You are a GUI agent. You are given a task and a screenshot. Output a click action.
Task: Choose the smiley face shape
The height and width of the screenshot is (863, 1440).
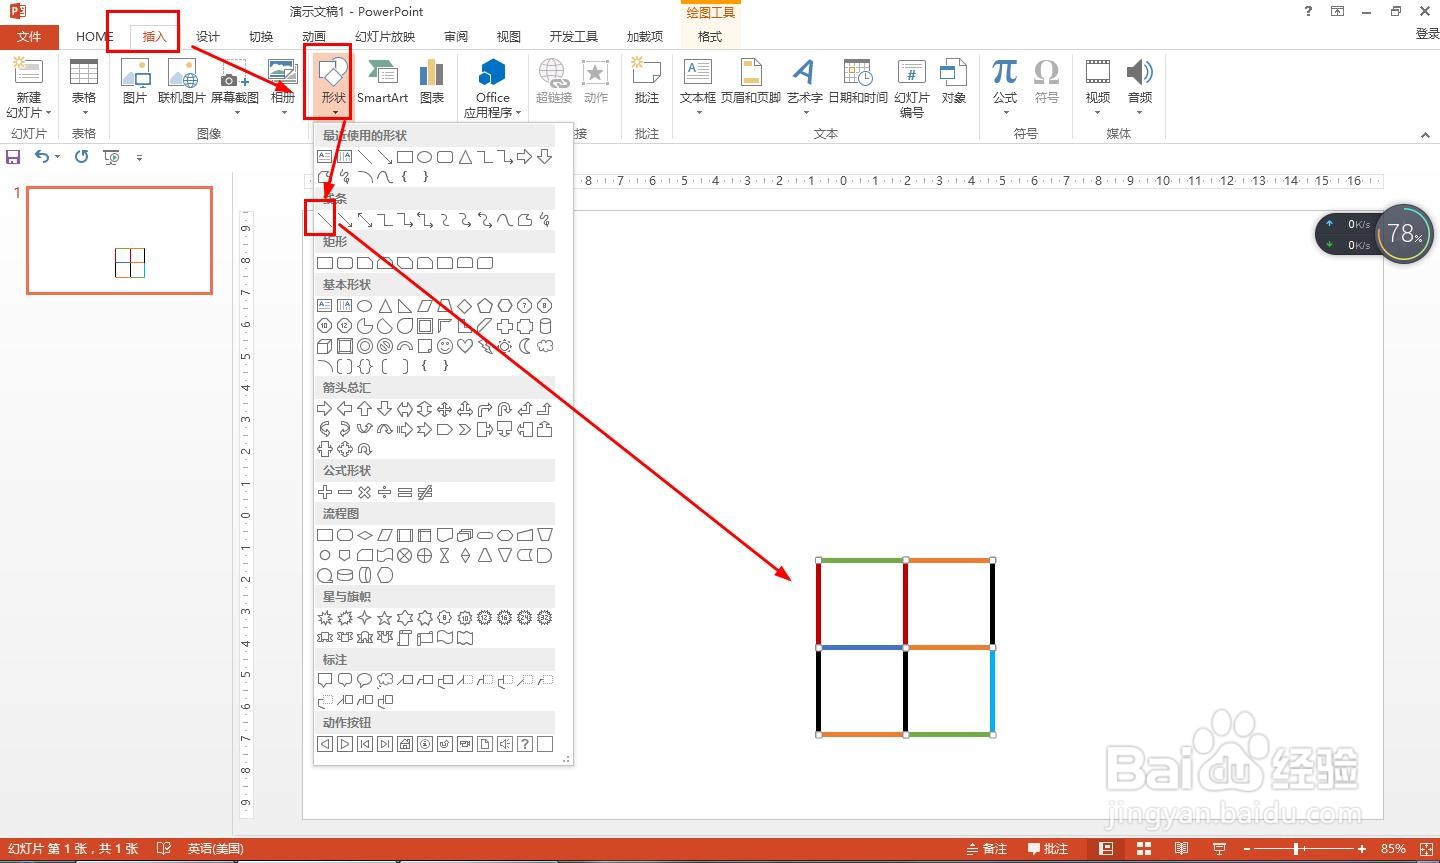tap(445, 346)
